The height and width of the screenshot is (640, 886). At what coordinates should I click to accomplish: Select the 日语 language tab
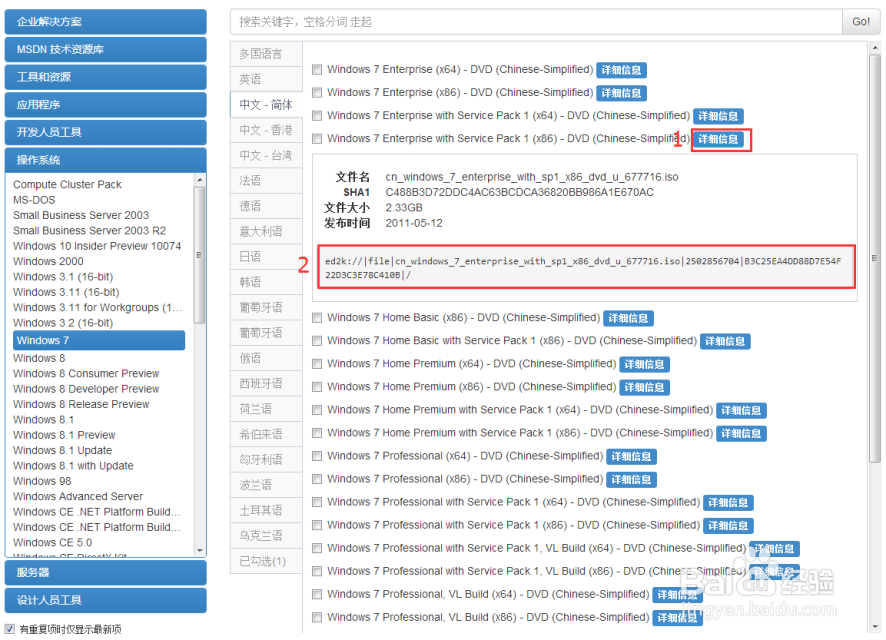click(x=266, y=256)
